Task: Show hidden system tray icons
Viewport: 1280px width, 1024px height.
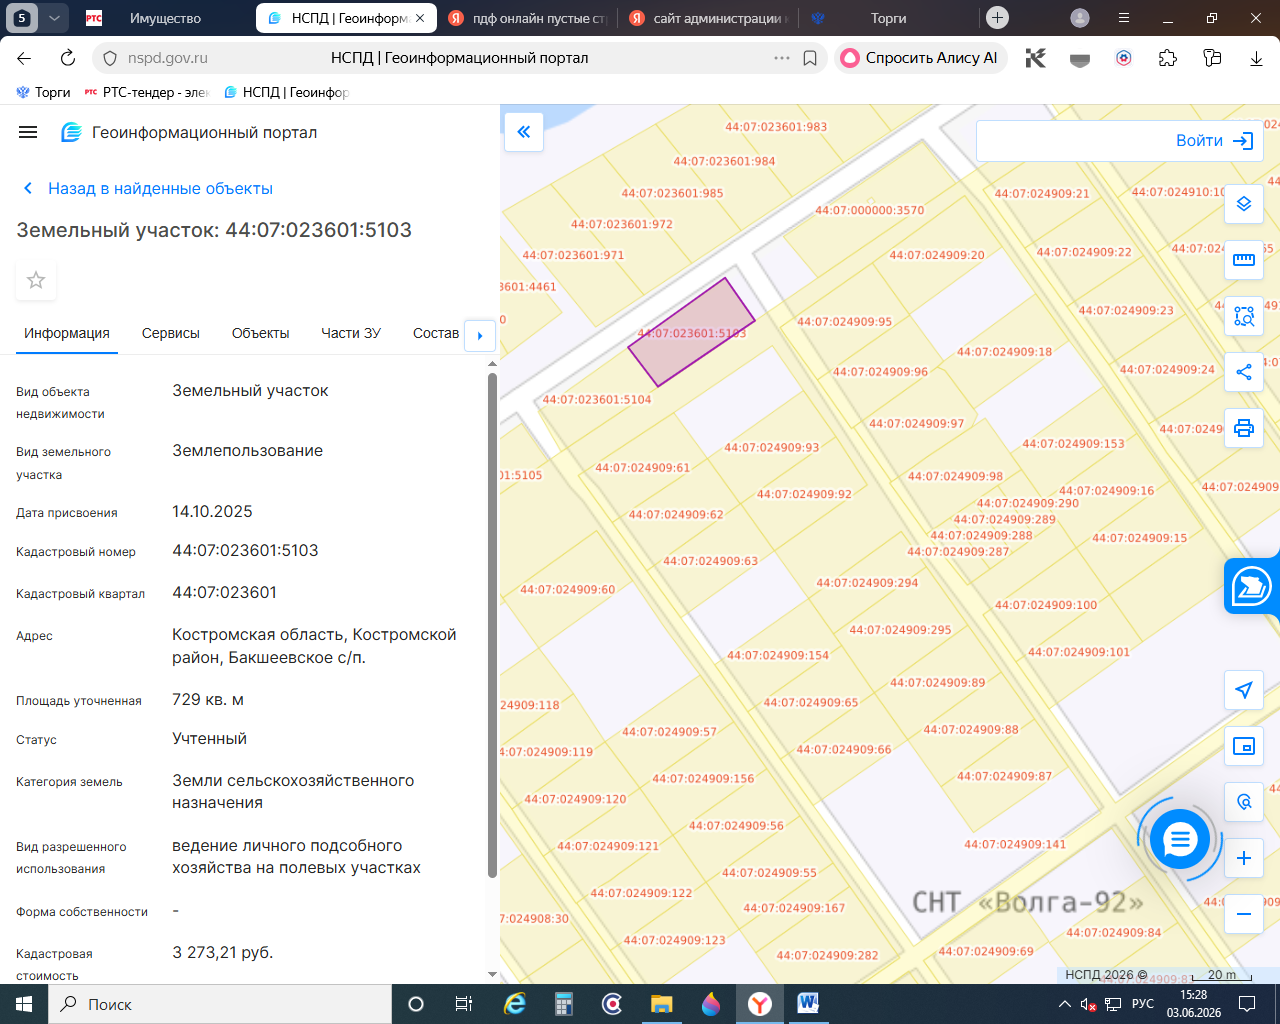Action: (1064, 1004)
